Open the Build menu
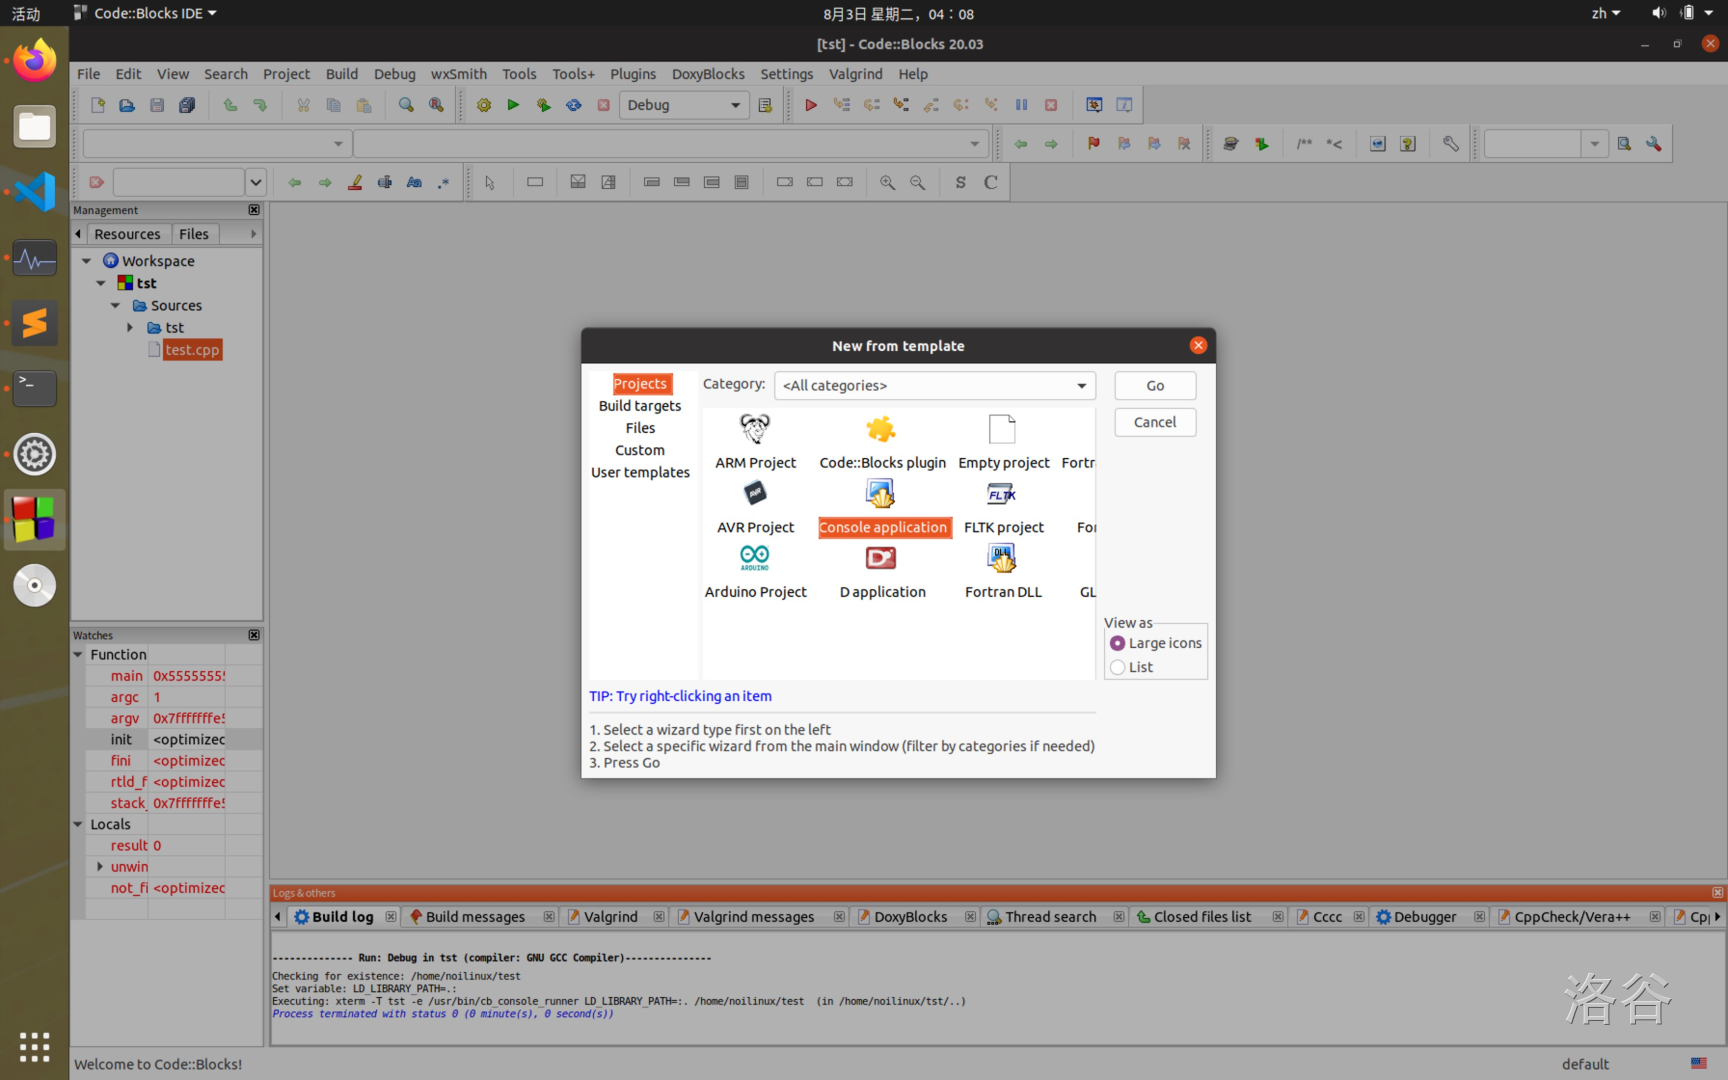 (341, 74)
